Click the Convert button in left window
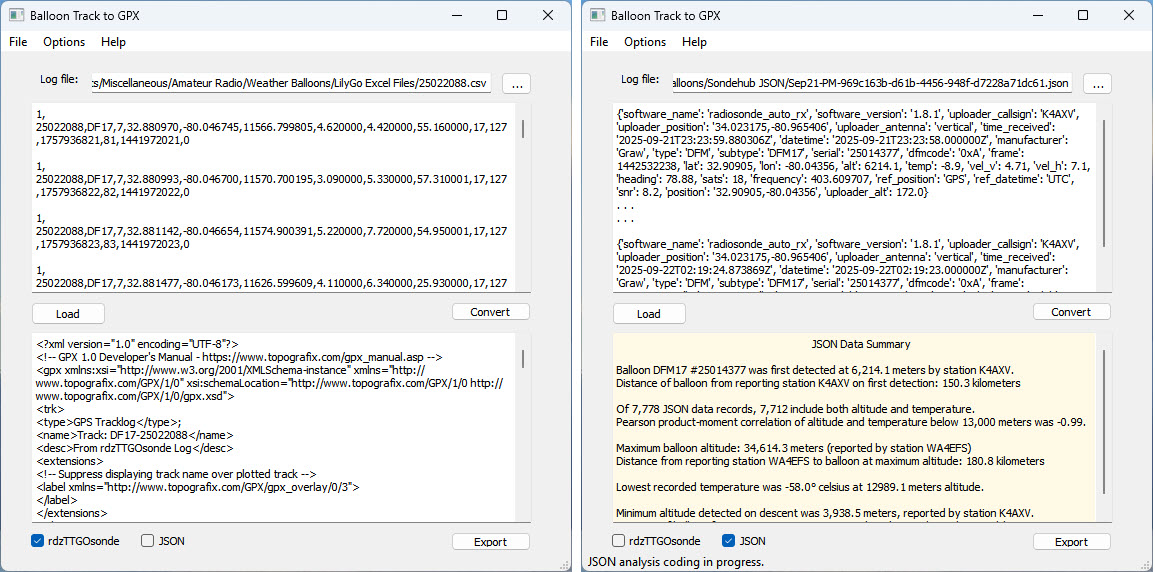Viewport: 1155px width, 572px height. (x=491, y=312)
